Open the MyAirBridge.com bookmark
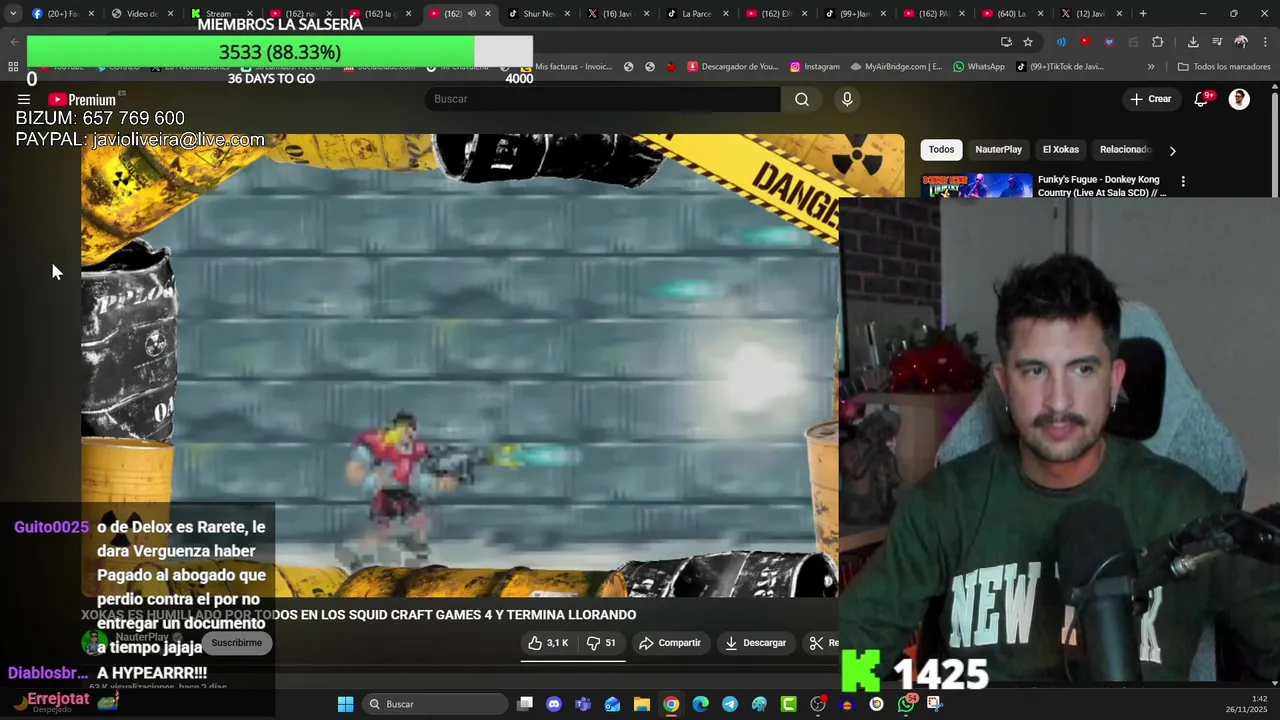 tap(896, 67)
